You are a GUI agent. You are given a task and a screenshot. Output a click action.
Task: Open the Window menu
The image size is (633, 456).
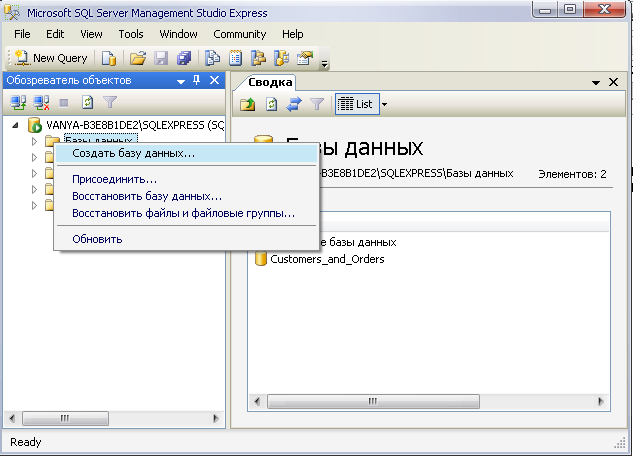coord(178,34)
